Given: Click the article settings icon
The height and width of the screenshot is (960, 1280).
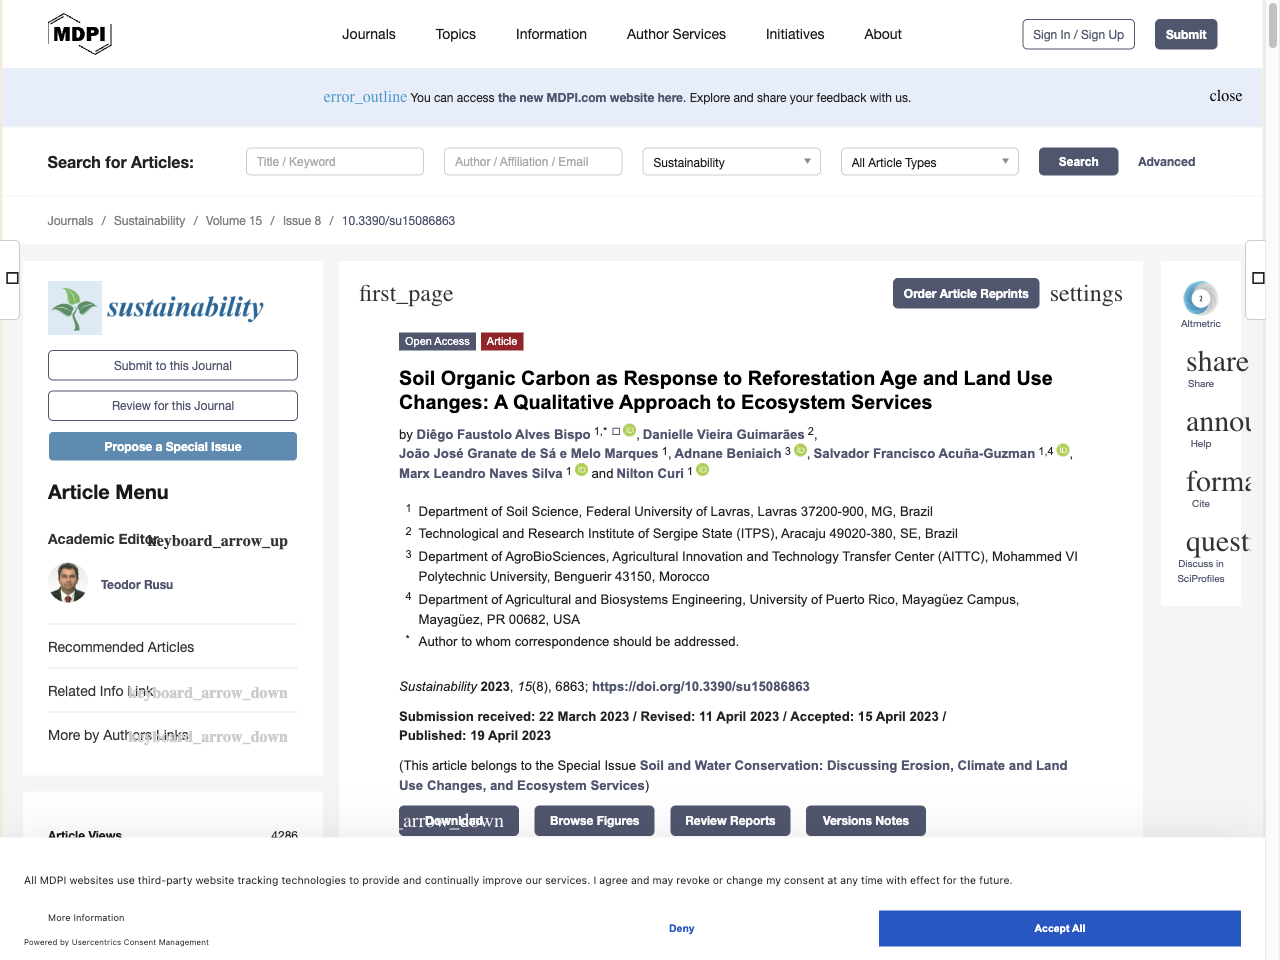Looking at the screenshot, I should (1085, 294).
